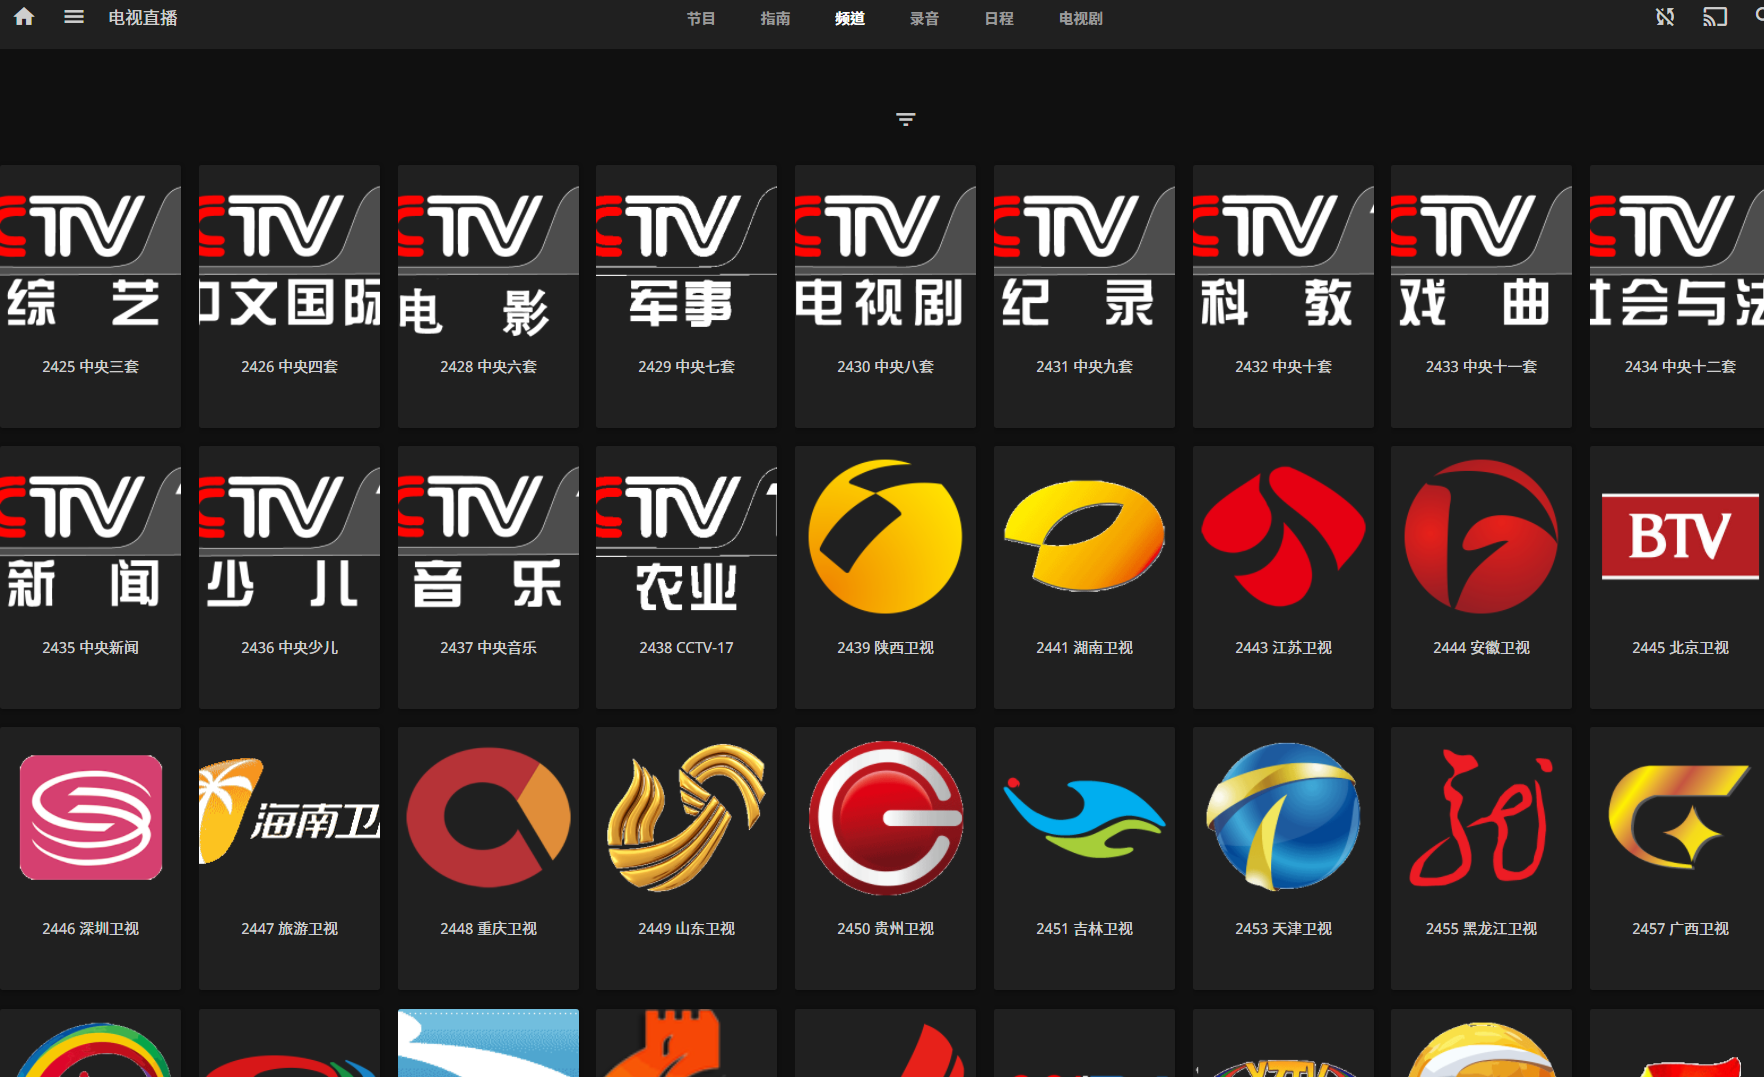Open the CCTV 军事 channel logo
The image size is (1764, 1077).
click(686, 256)
